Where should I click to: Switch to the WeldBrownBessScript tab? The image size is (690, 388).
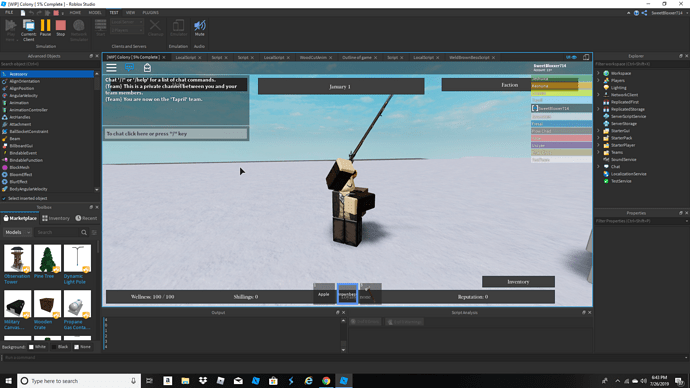469,58
